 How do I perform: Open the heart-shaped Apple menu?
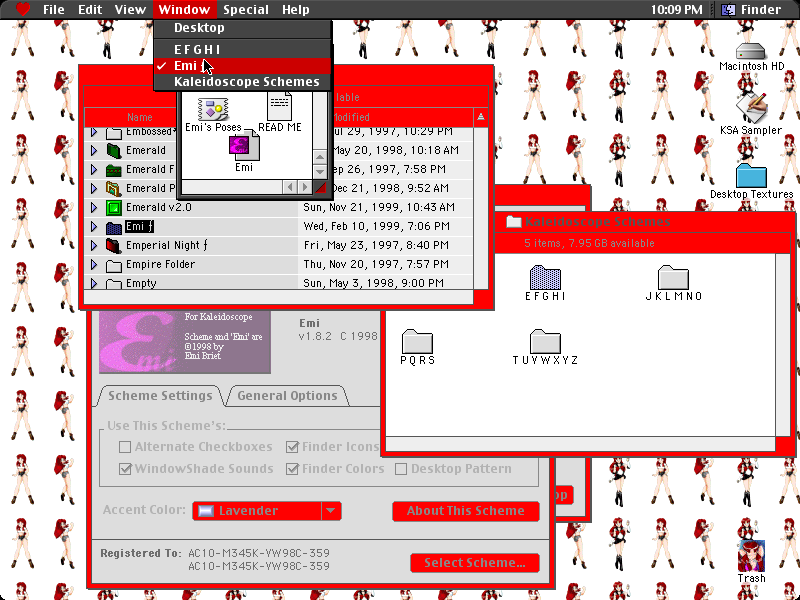(23, 9)
